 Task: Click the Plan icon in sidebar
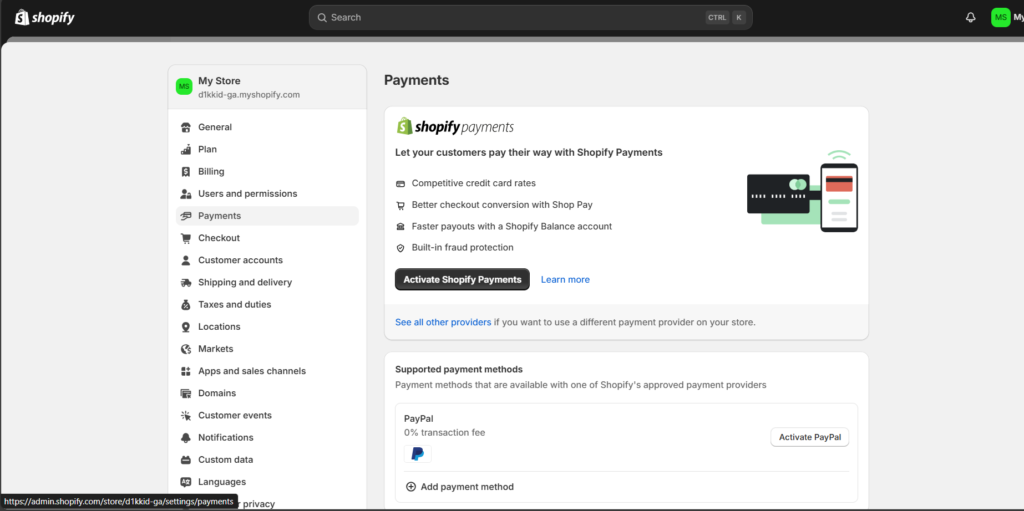click(185, 150)
